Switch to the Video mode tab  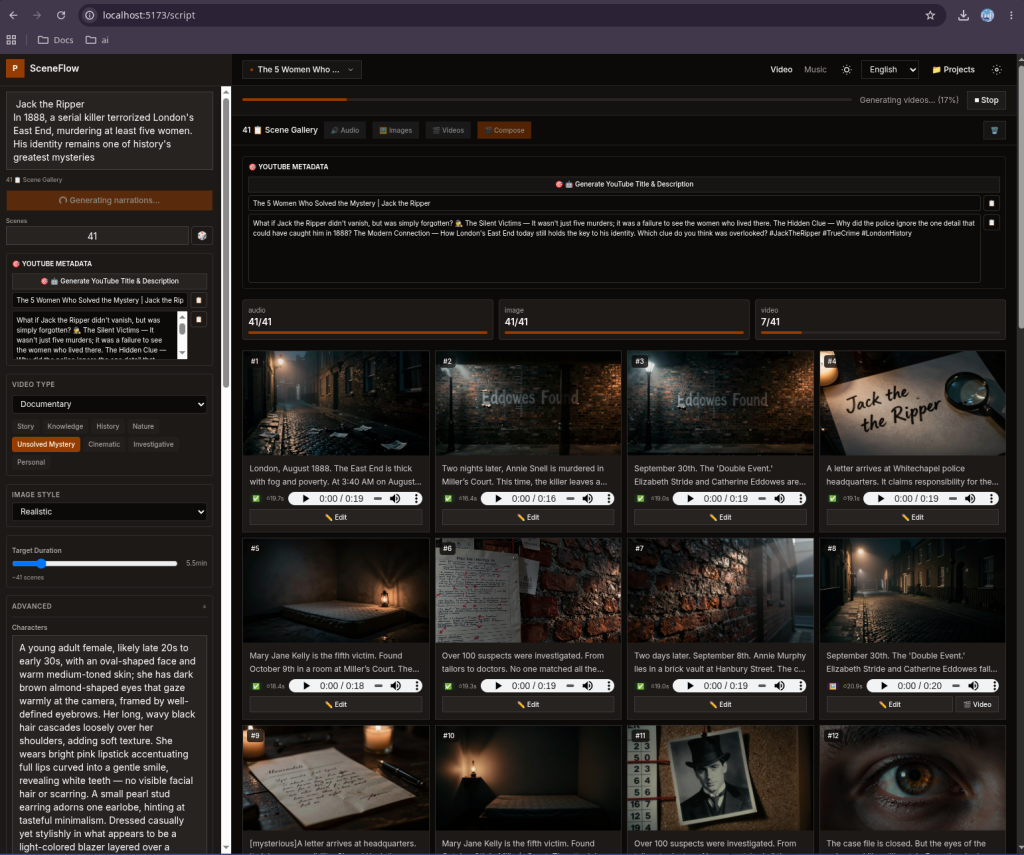coord(781,69)
